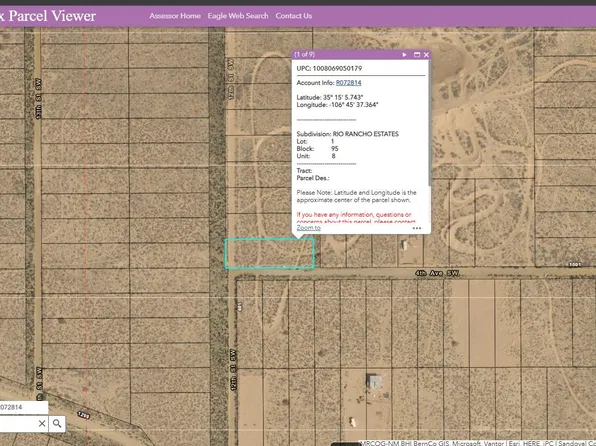This screenshot has height=446, width=596.
Task: Click the 4th Ave SW street label
Action: coord(437,273)
